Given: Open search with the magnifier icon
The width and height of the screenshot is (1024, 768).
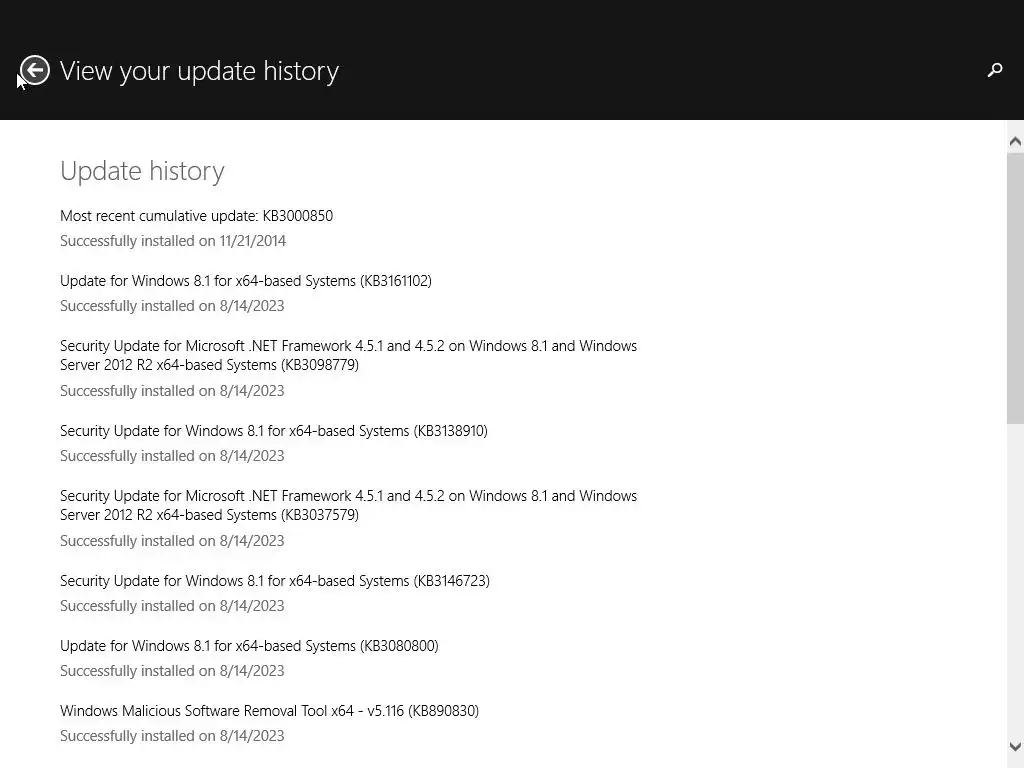Looking at the screenshot, I should (x=994, y=70).
